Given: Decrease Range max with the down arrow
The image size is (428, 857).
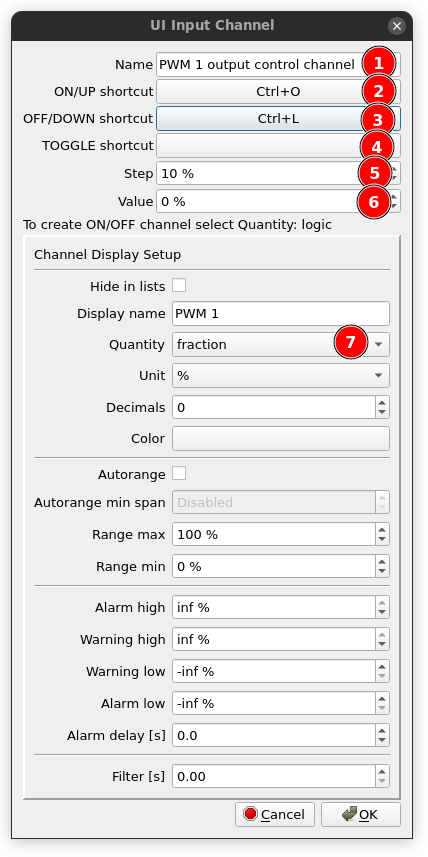Looking at the screenshot, I should (x=382, y=540).
